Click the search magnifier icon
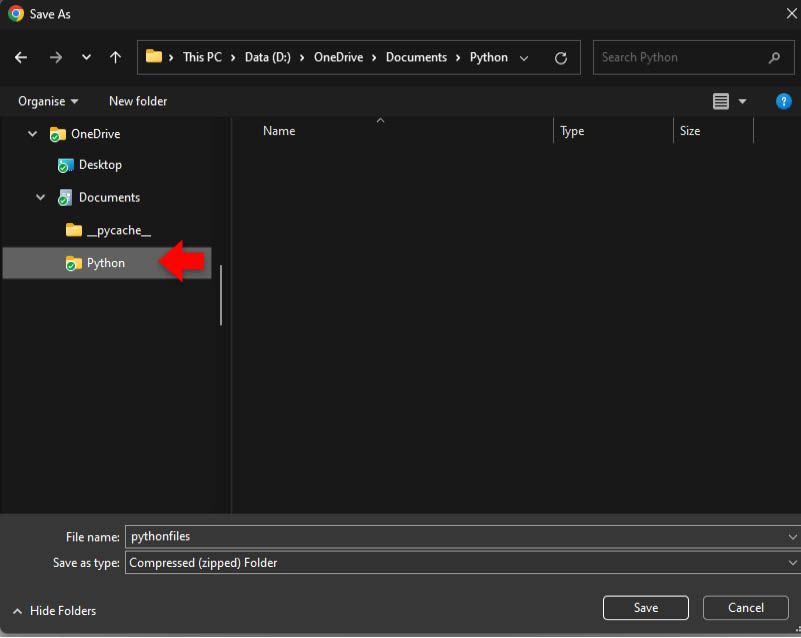 point(774,58)
